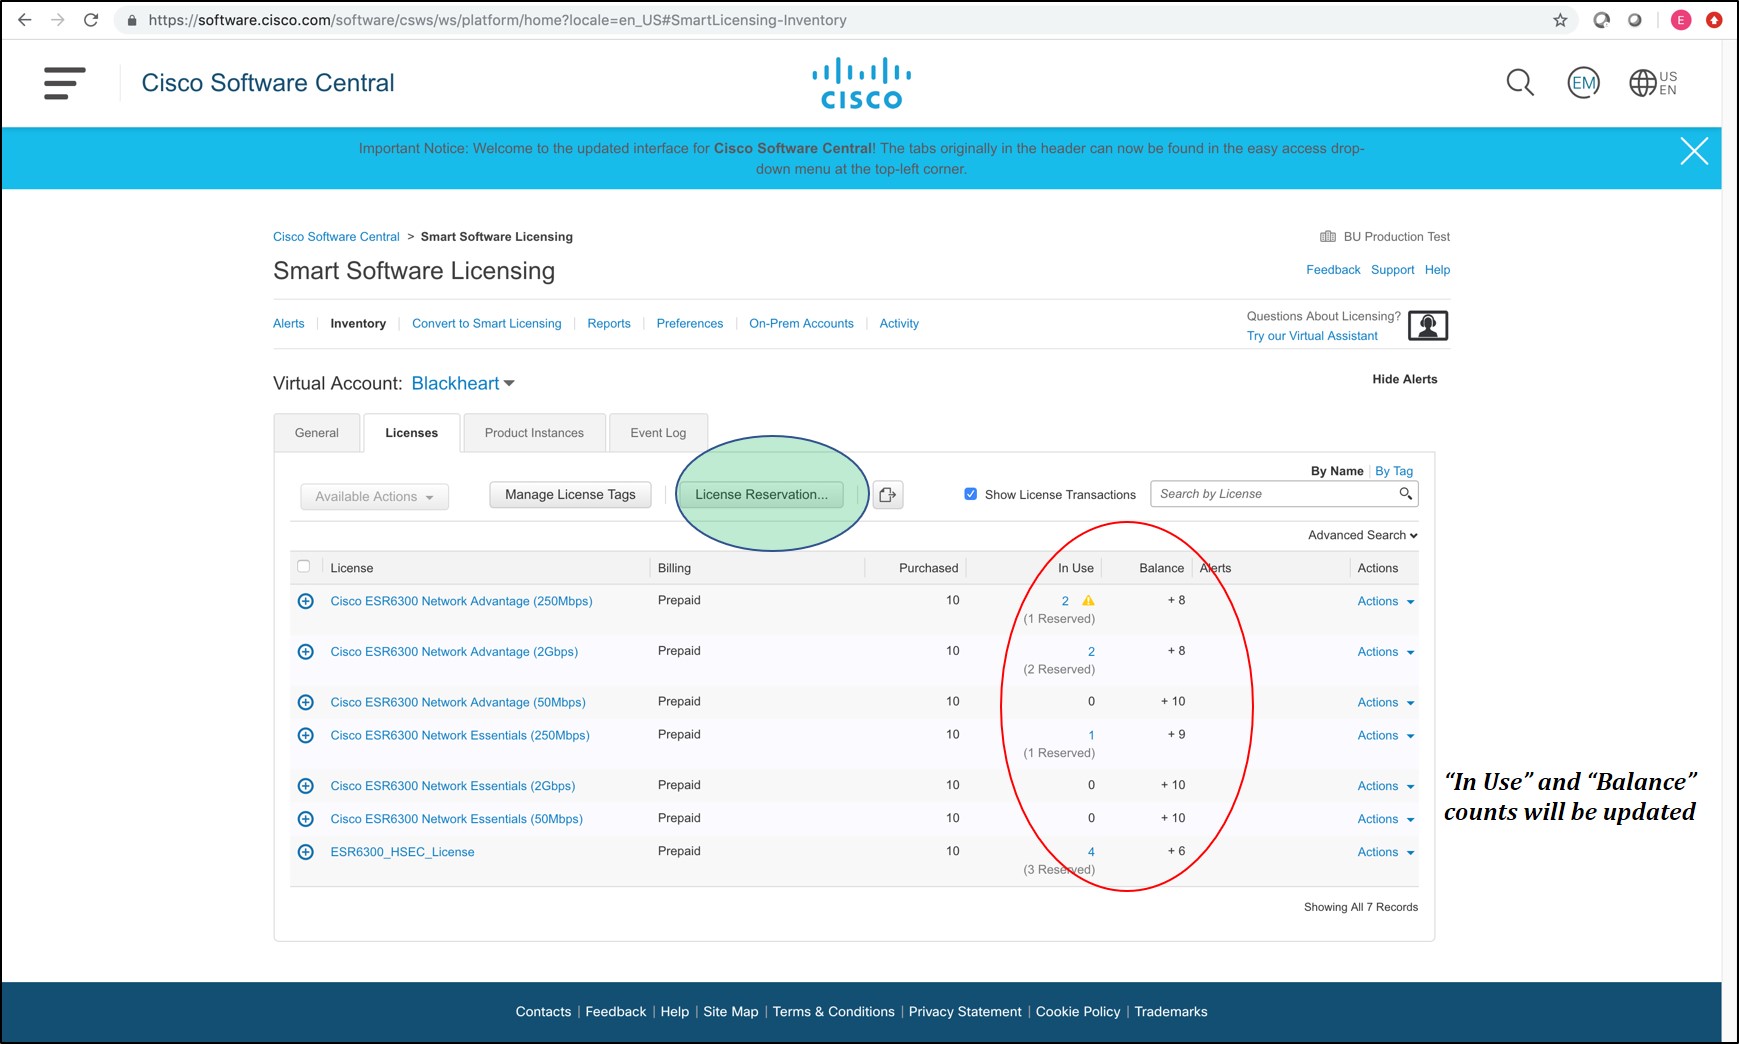
Task: Sort licenses By Tag
Action: tap(1394, 471)
